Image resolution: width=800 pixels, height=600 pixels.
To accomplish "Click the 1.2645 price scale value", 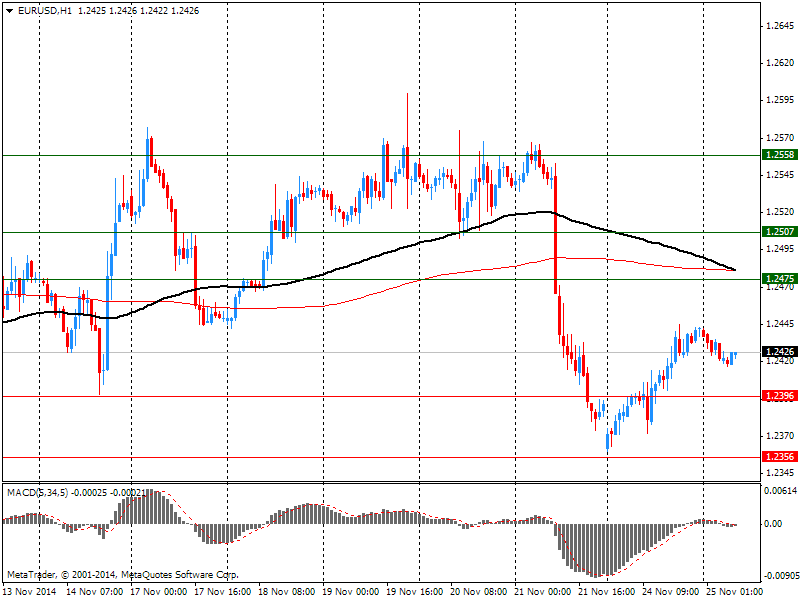I will tap(781, 26).
